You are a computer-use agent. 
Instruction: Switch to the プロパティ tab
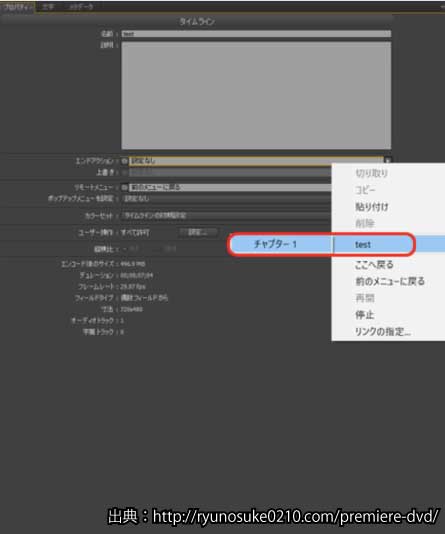[17, 7]
